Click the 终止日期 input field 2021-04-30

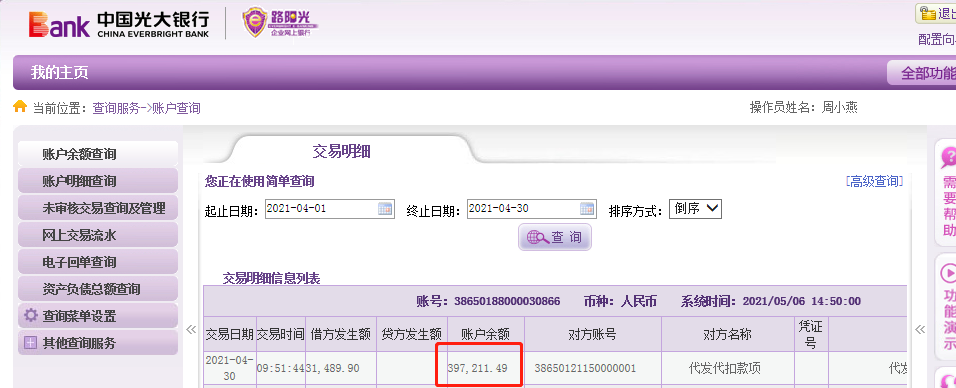[x=532, y=209]
